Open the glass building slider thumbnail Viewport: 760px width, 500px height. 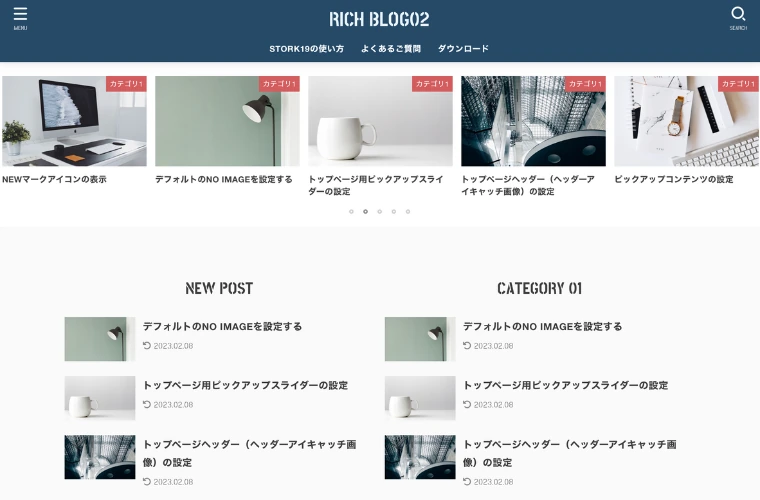coord(533,121)
